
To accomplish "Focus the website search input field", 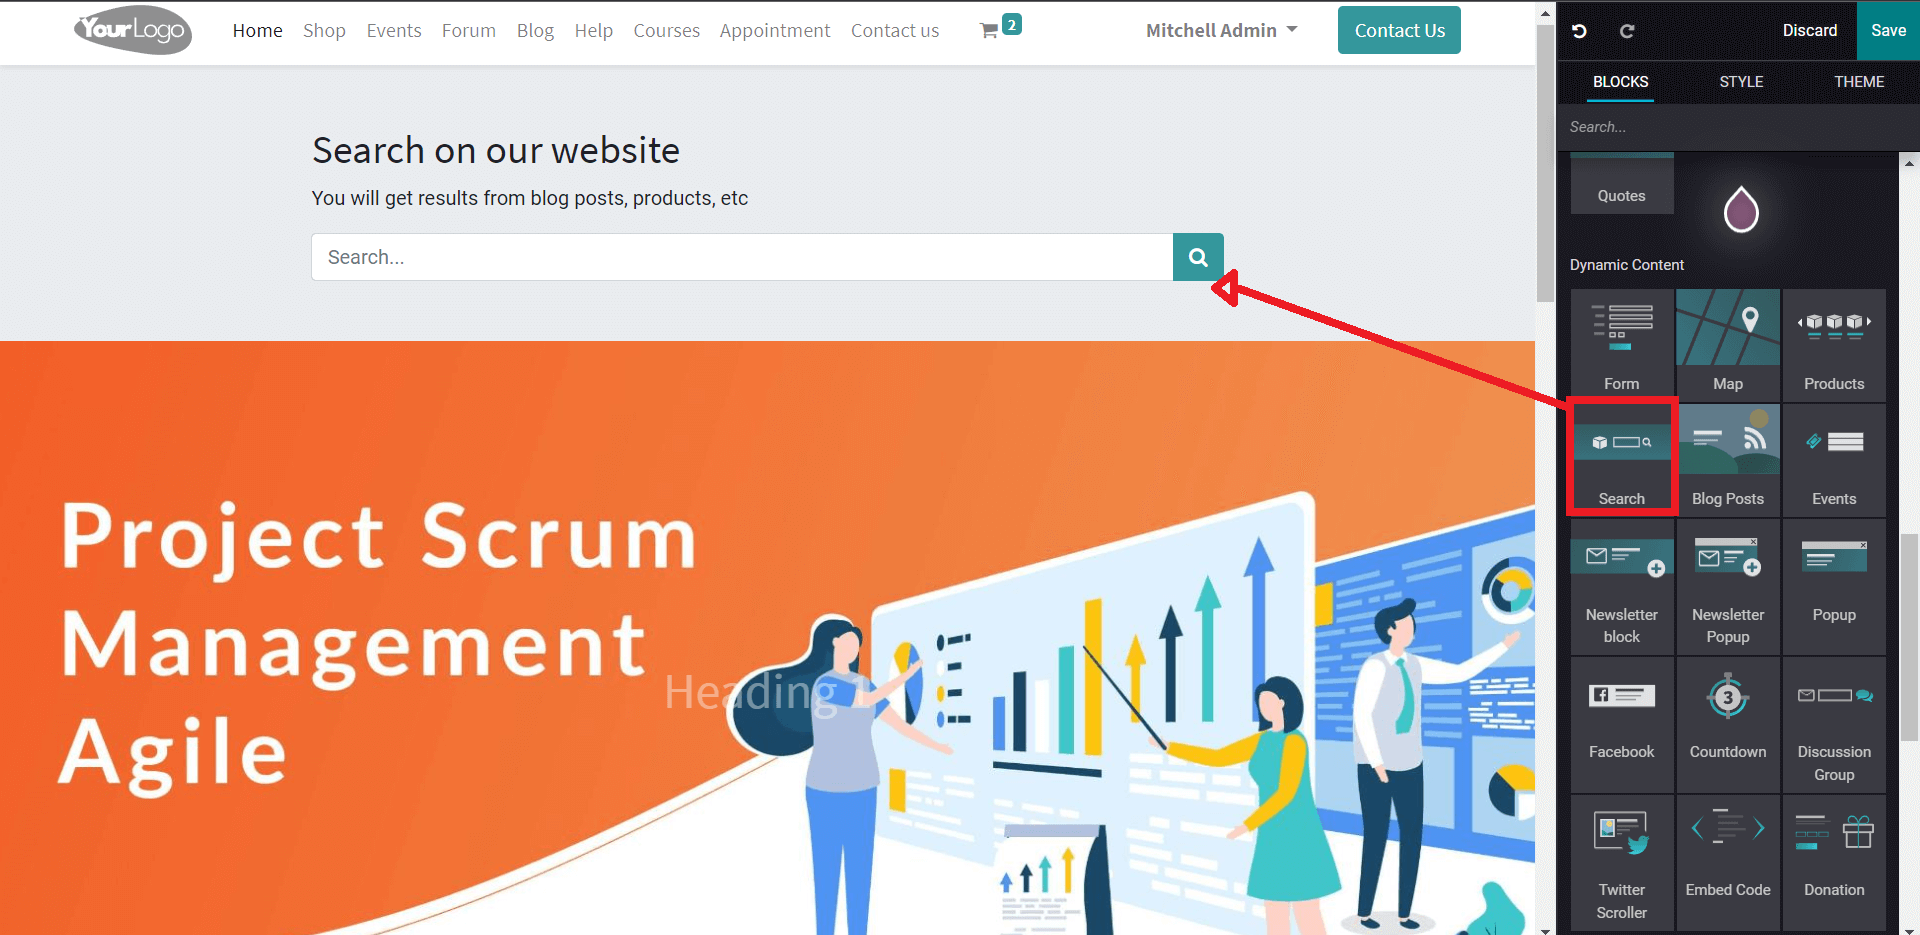I will click(x=742, y=257).
